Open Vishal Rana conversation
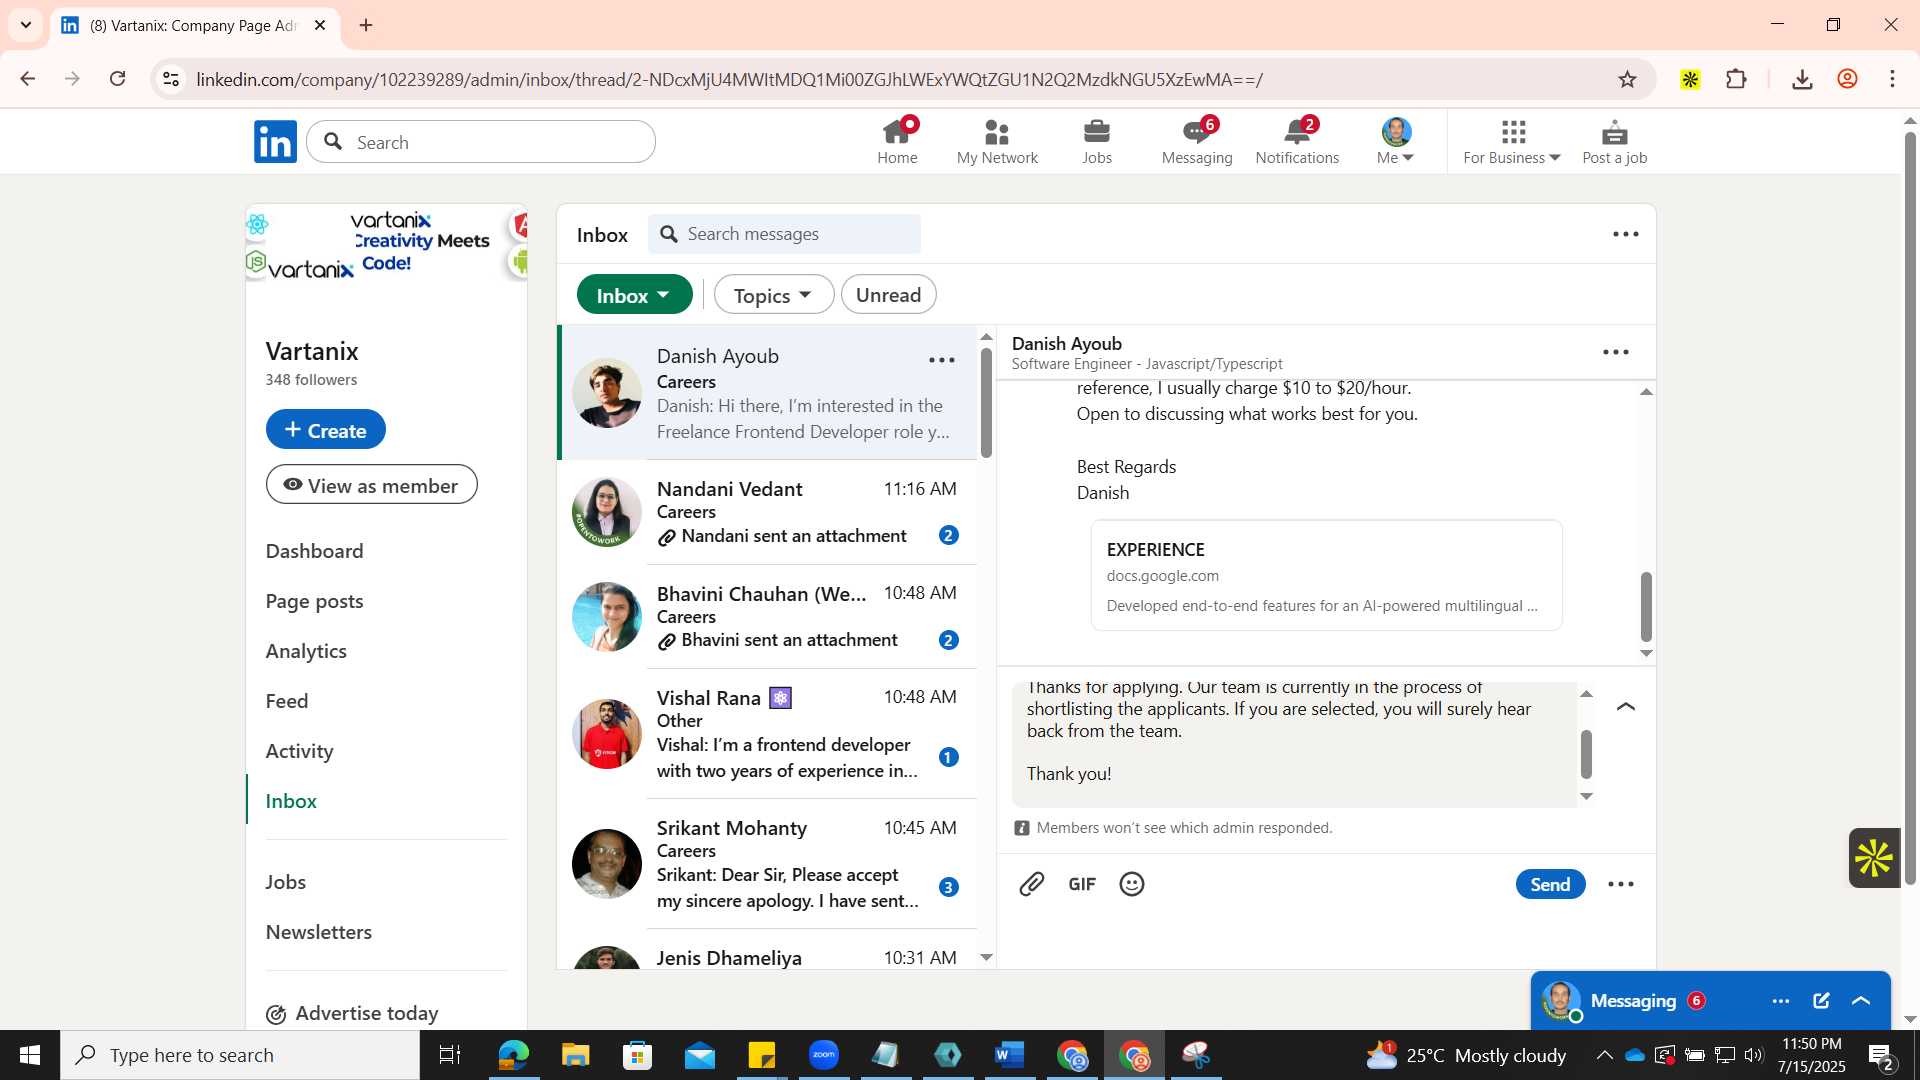This screenshot has height=1080, width=1920. coord(767,734)
